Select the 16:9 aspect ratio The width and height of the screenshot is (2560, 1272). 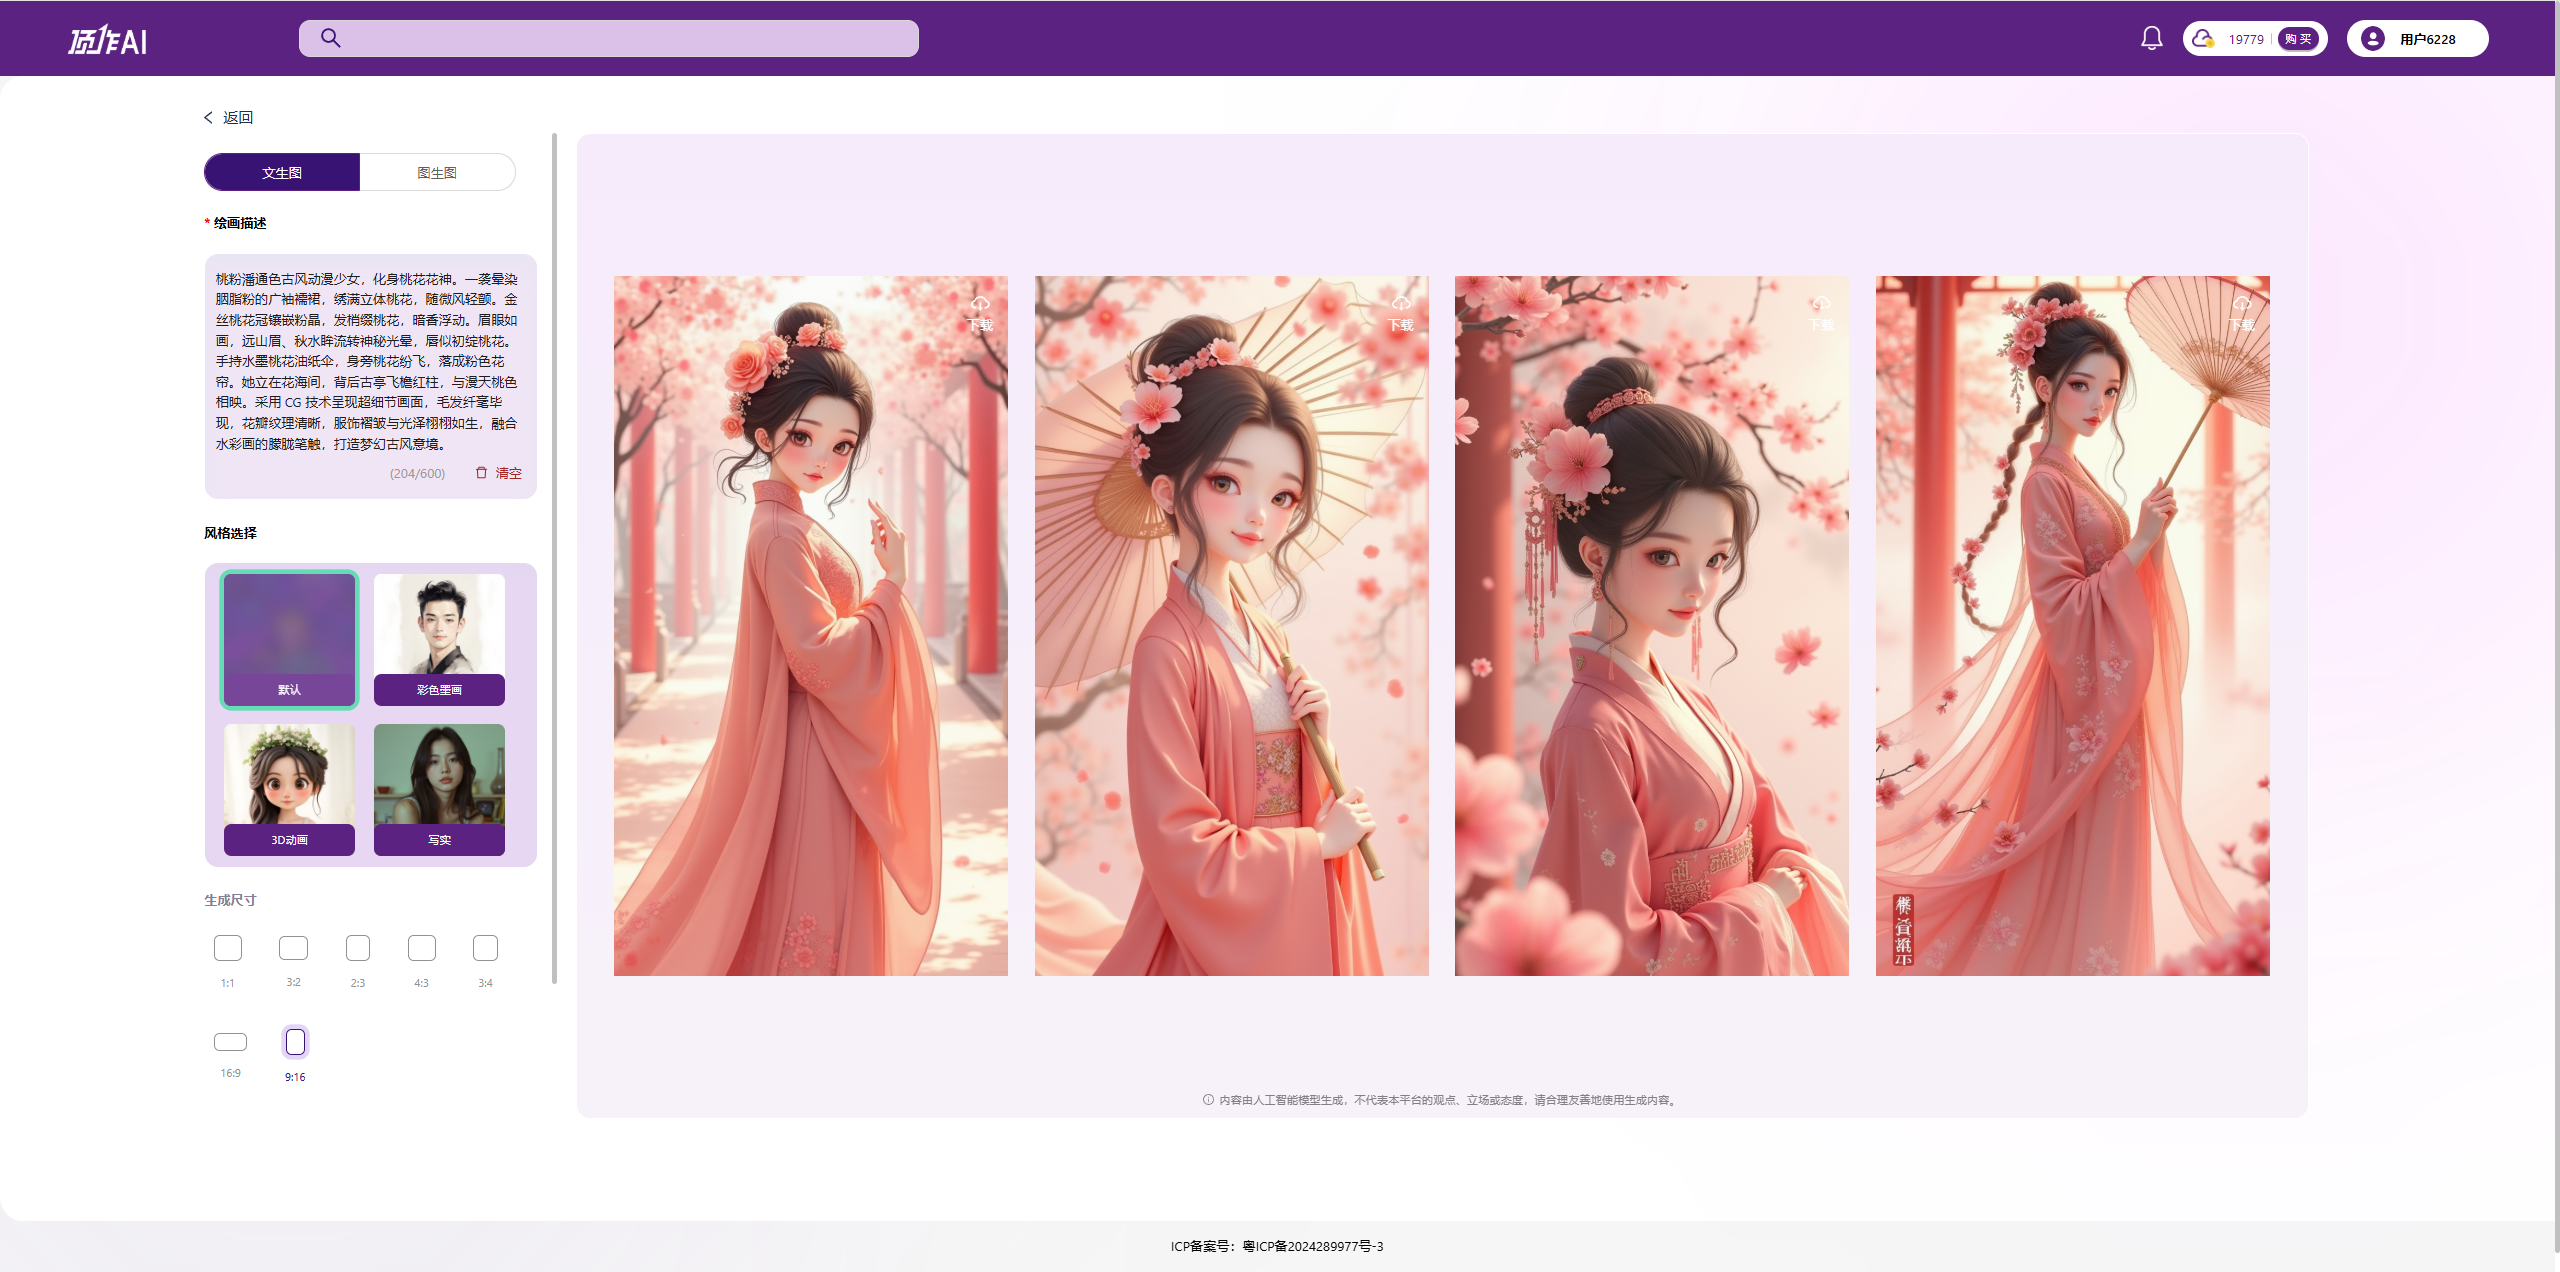pos(230,1041)
